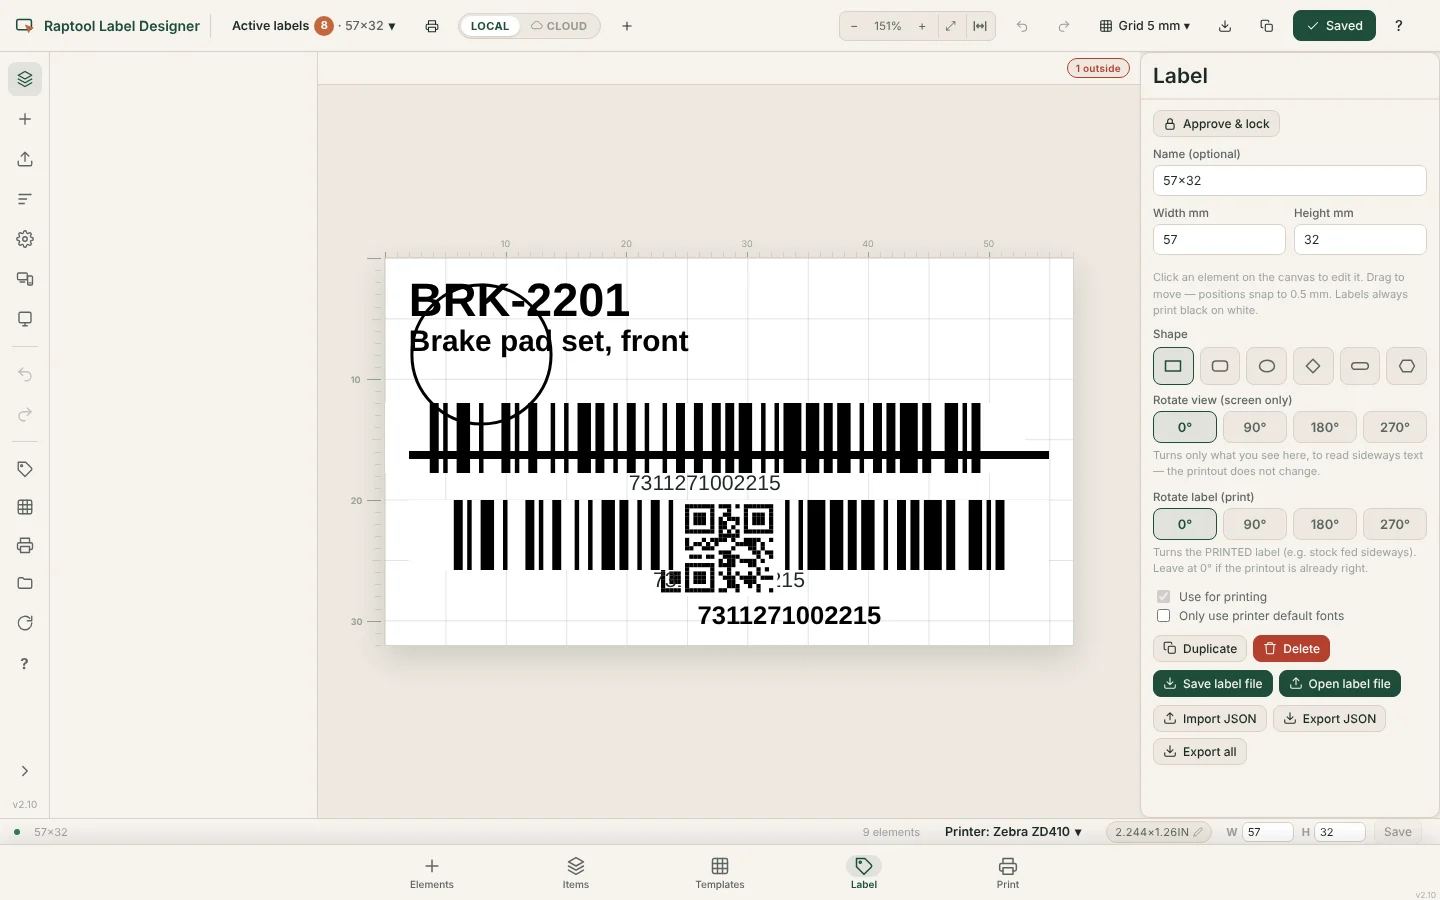Select the hexagon label shape
Screen dimensions: 1440x900
point(1407,366)
